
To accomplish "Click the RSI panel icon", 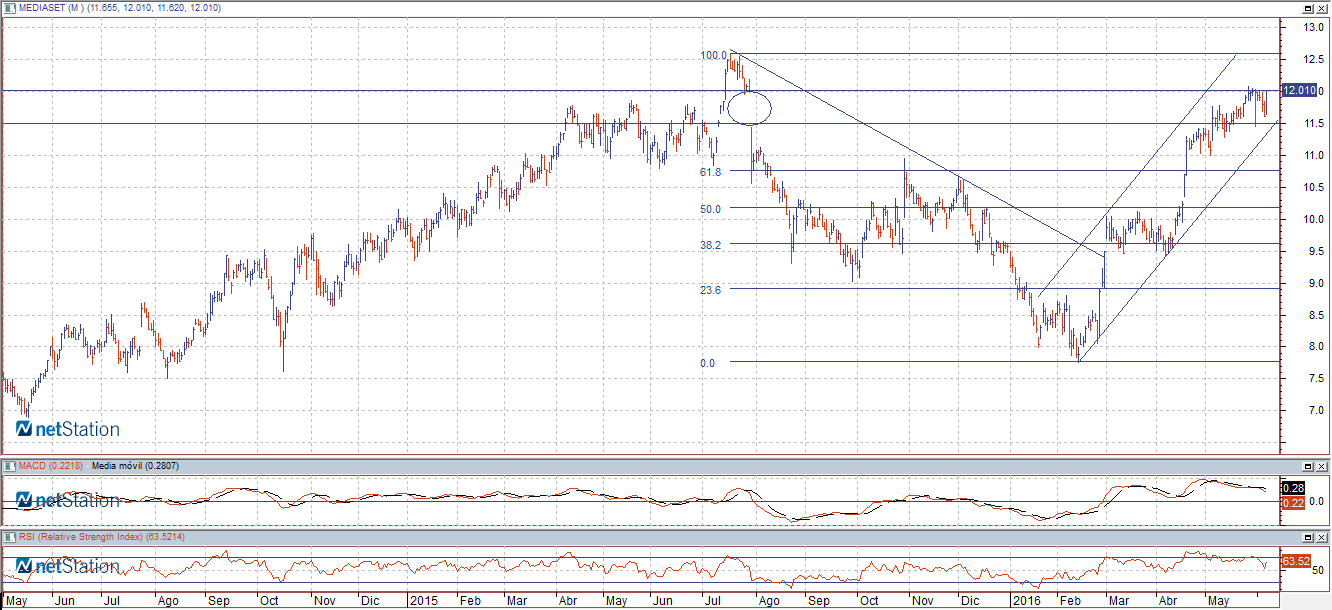I will coord(7,537).
